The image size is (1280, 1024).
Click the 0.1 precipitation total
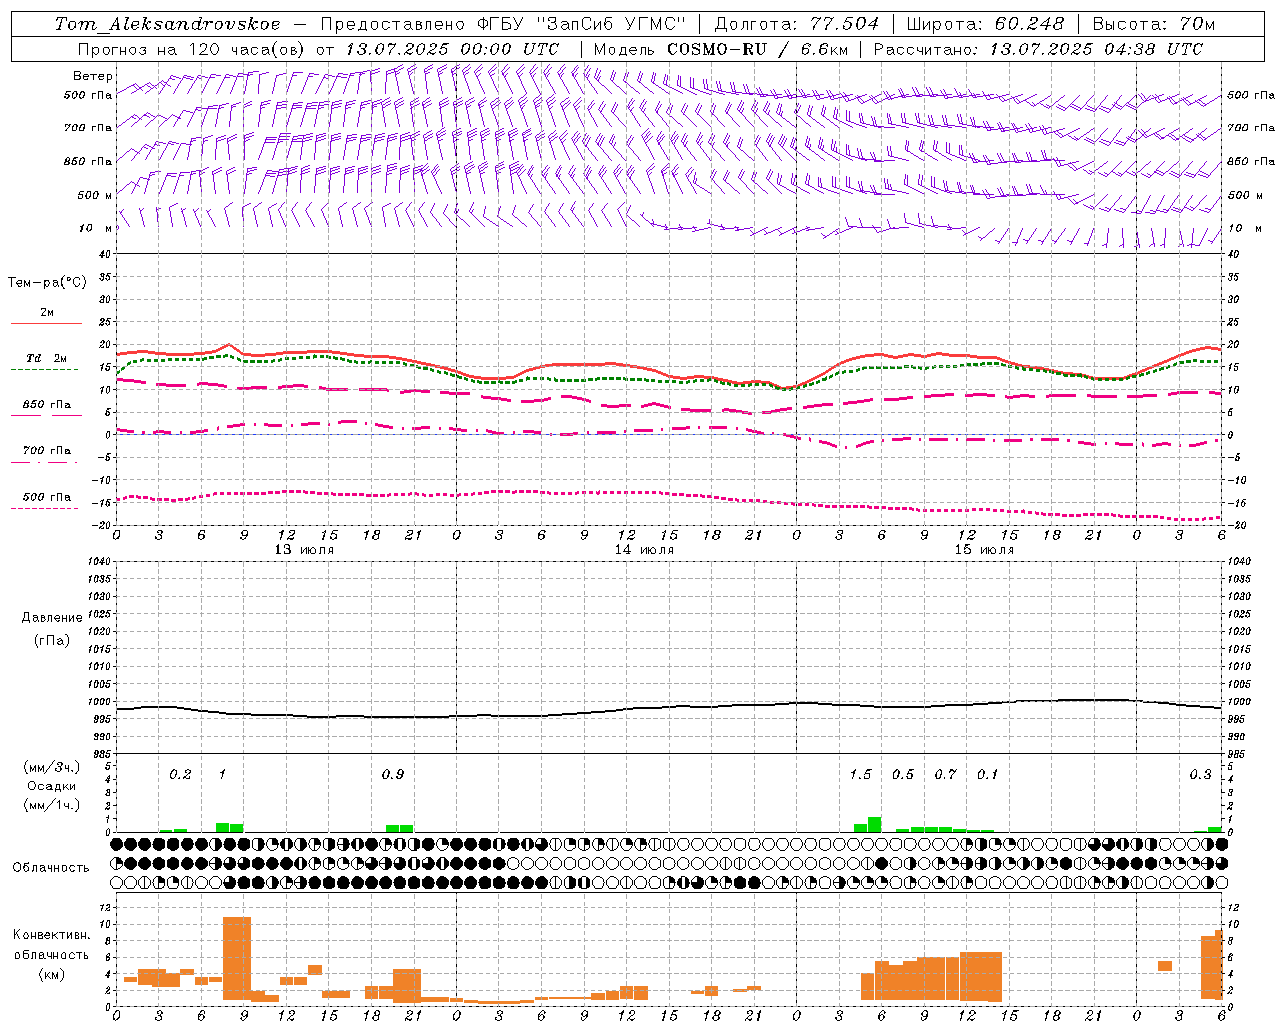coord(988,774)
